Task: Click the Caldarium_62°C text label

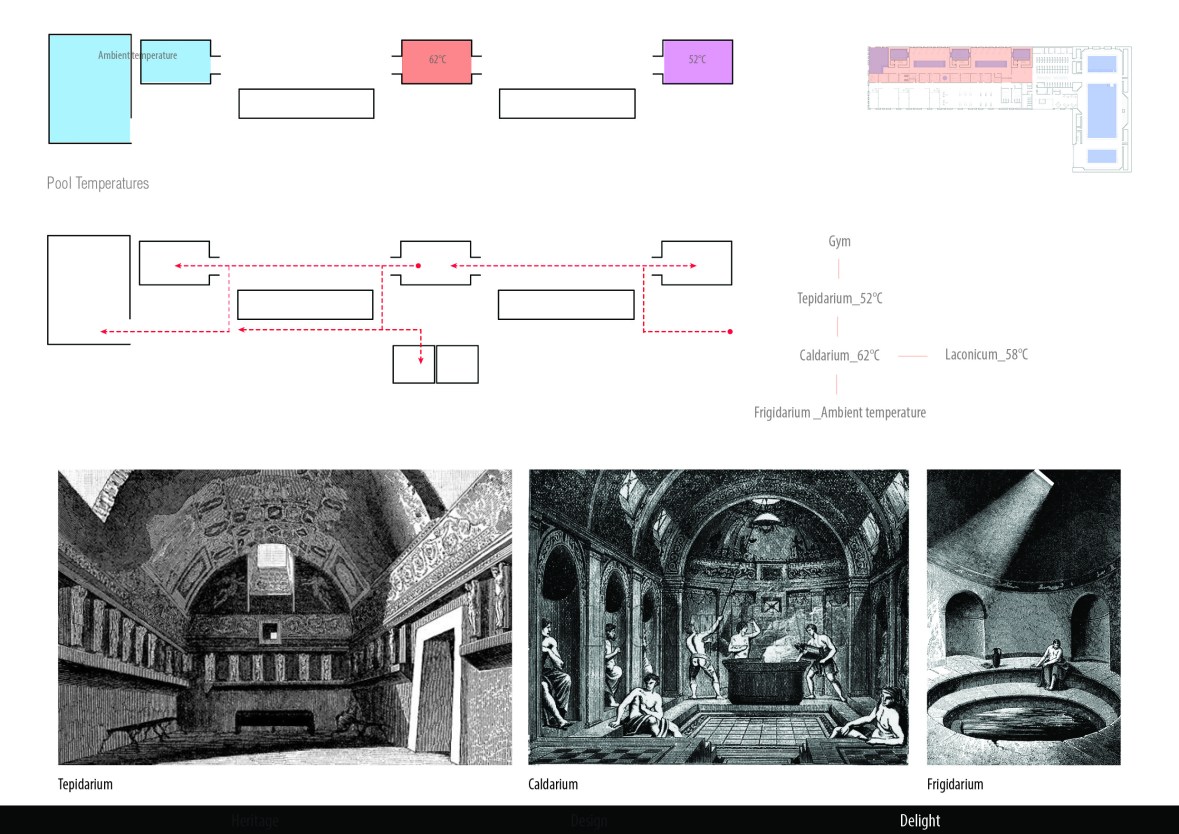Action: (839, 355)
